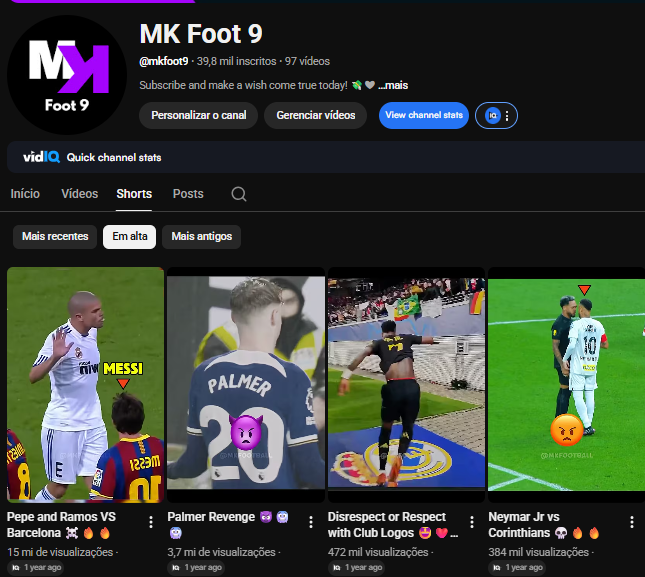This screenshot has height=577, width=645.
Task: Switch to the Posts tab
Action: [x=188, y=194]
